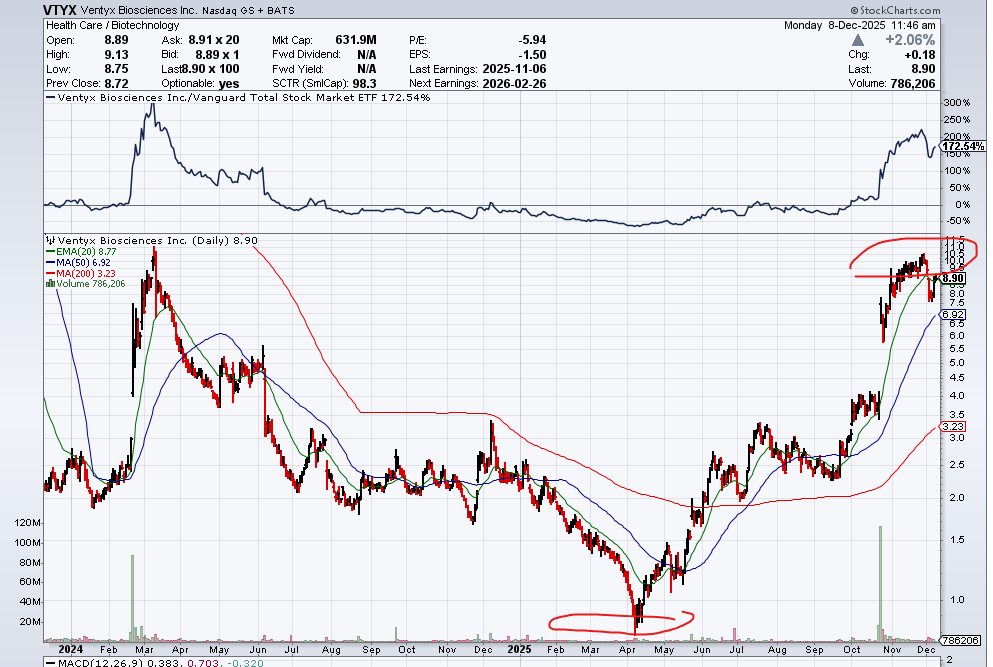This screenshot has height=667, width=993.
Task: Click the MA(200) 3.23 legend entry
Action: point(81,273)
